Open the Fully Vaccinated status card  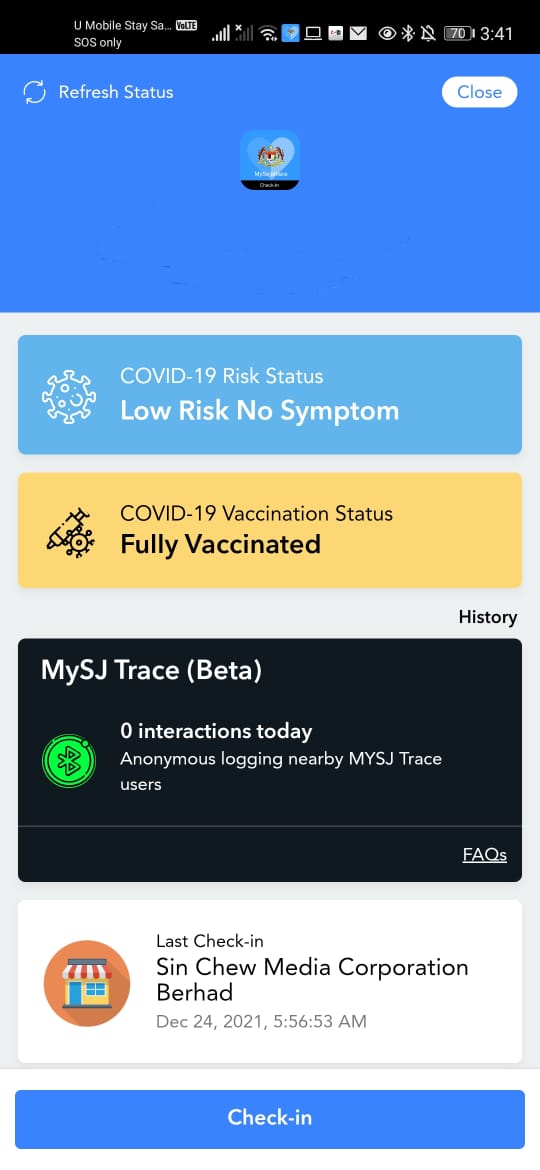pyautogui.click(x=270, y=530)
